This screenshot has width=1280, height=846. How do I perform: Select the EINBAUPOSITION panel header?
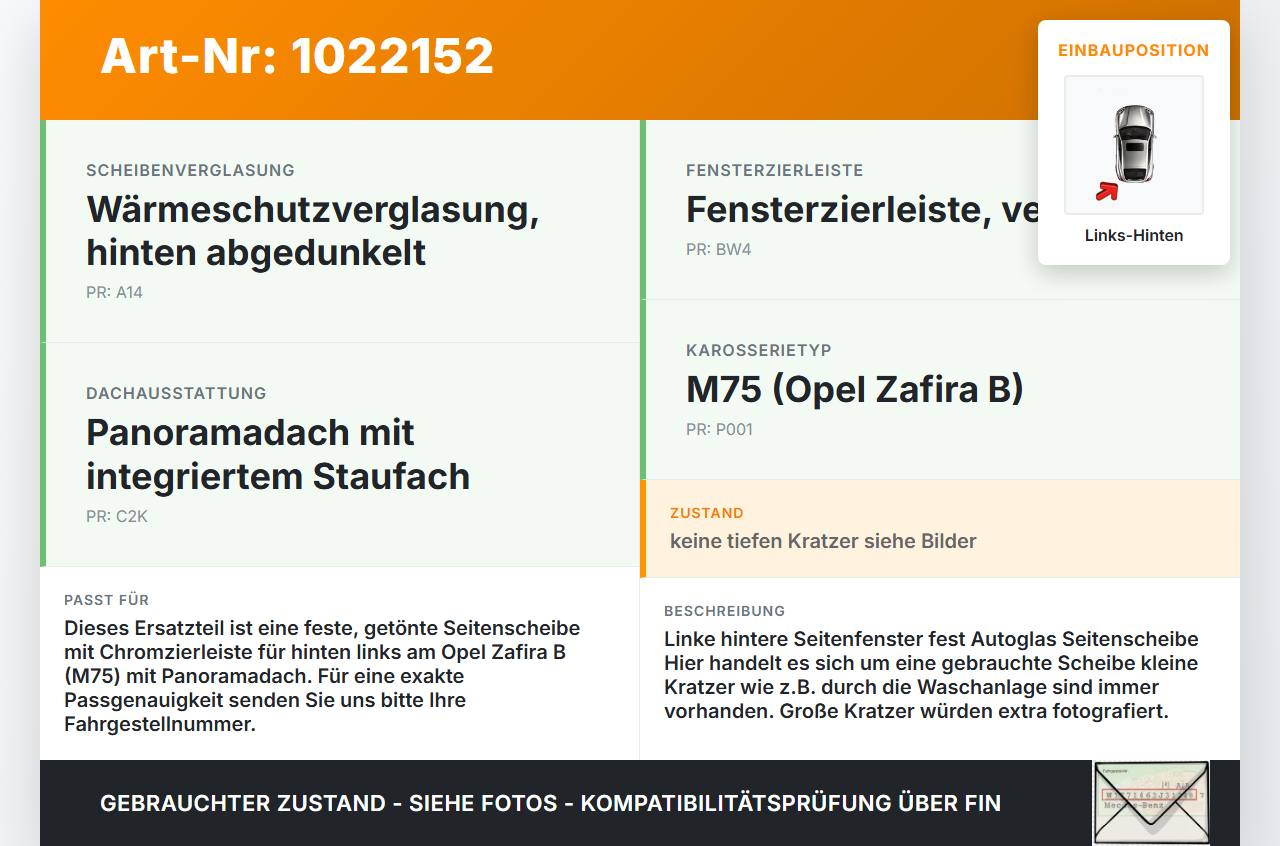(x=1133, y=50)
